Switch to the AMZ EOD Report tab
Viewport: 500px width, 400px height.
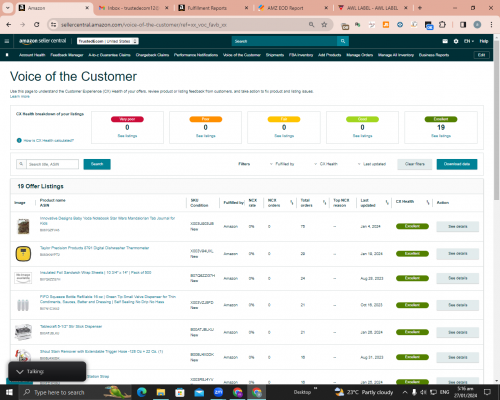293,8
